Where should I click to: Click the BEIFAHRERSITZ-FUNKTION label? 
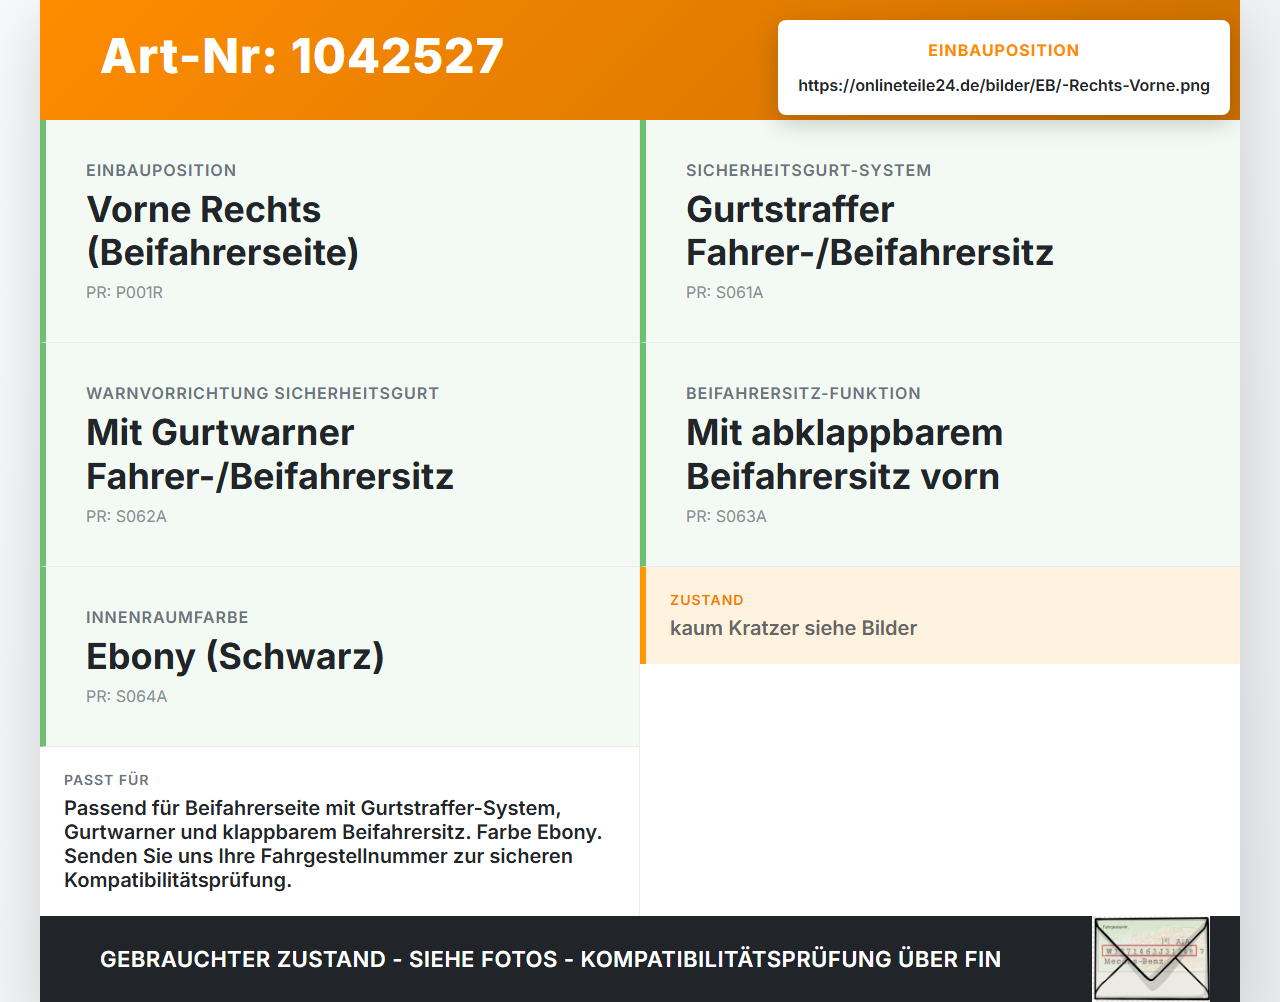coord(803,393)
